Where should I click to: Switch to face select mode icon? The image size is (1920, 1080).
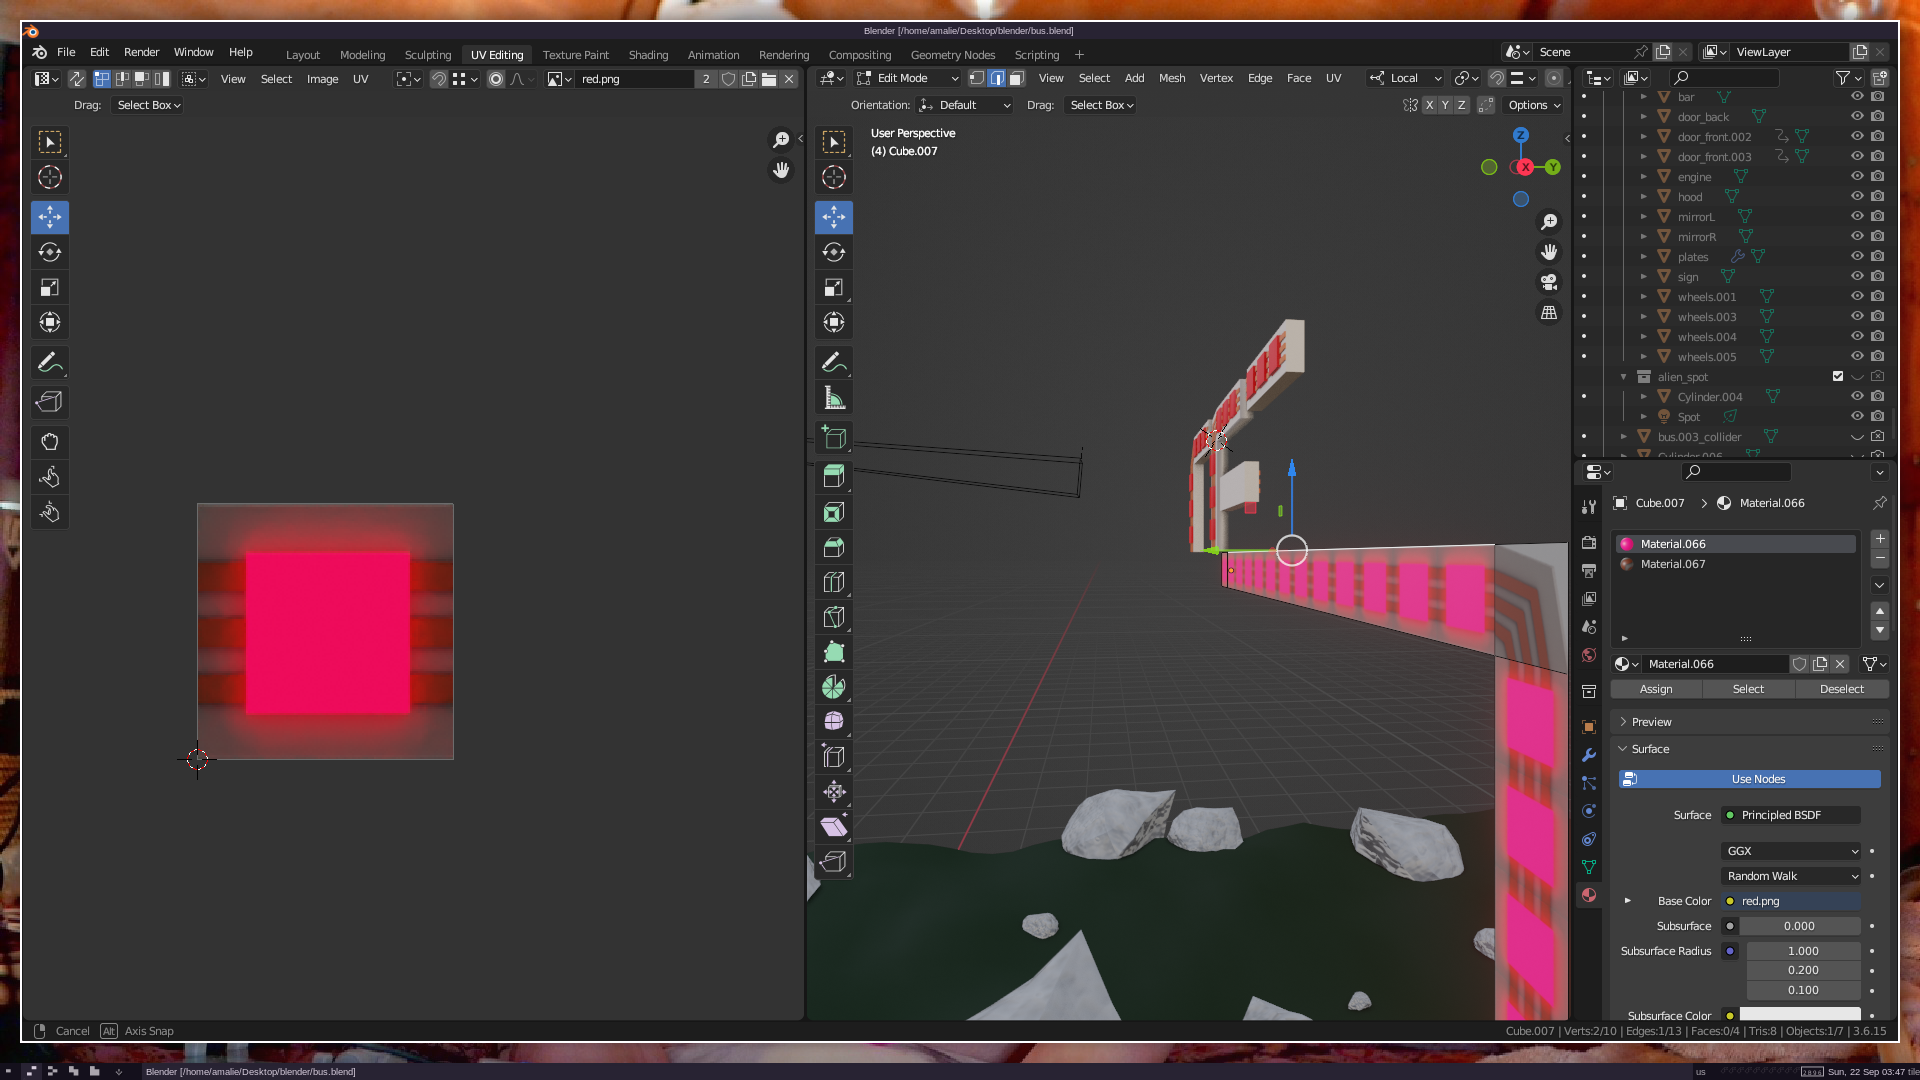point(1017,78)
